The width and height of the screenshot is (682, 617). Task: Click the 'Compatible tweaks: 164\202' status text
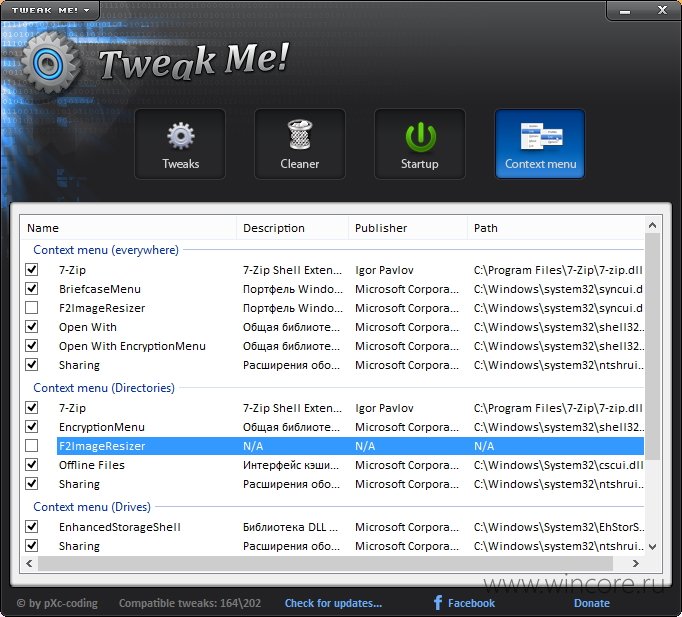point(190,603)
